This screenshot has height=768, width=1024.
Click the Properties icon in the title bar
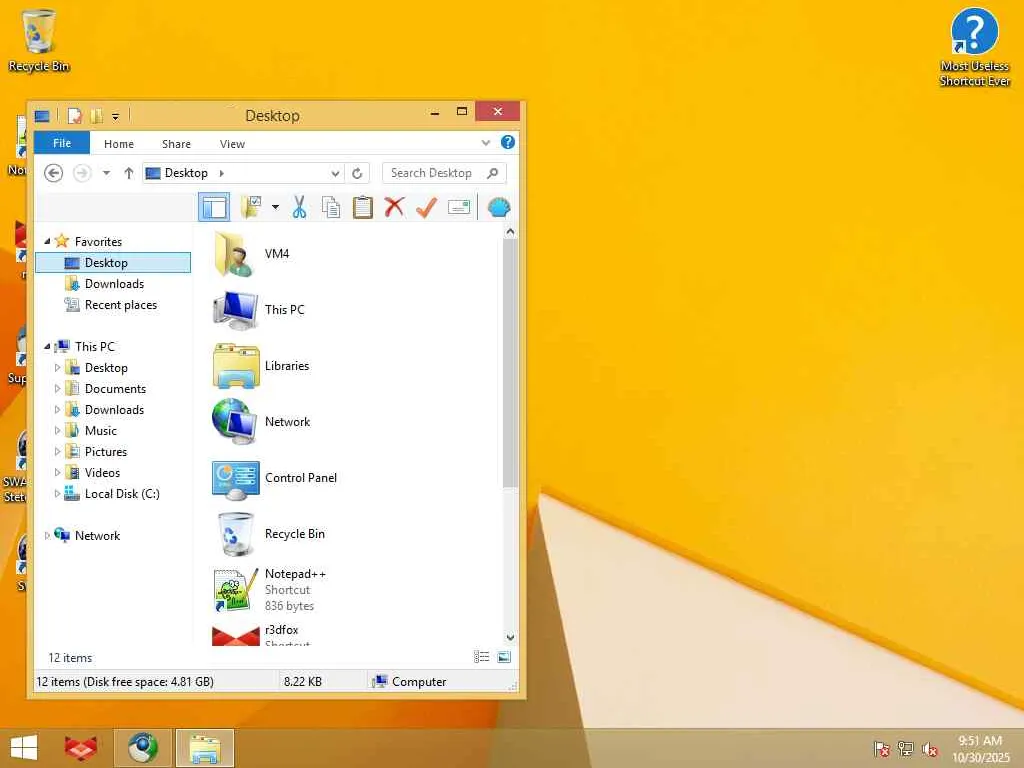coord(75,116)
